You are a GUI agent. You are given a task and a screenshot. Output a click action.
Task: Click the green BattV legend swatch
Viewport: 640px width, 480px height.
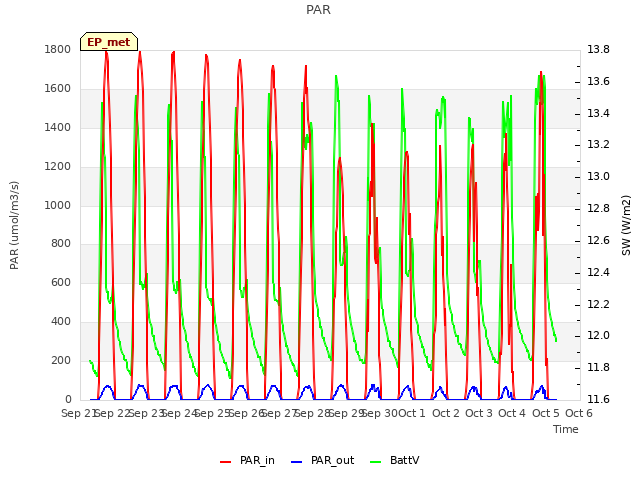(x=376, y=462)
